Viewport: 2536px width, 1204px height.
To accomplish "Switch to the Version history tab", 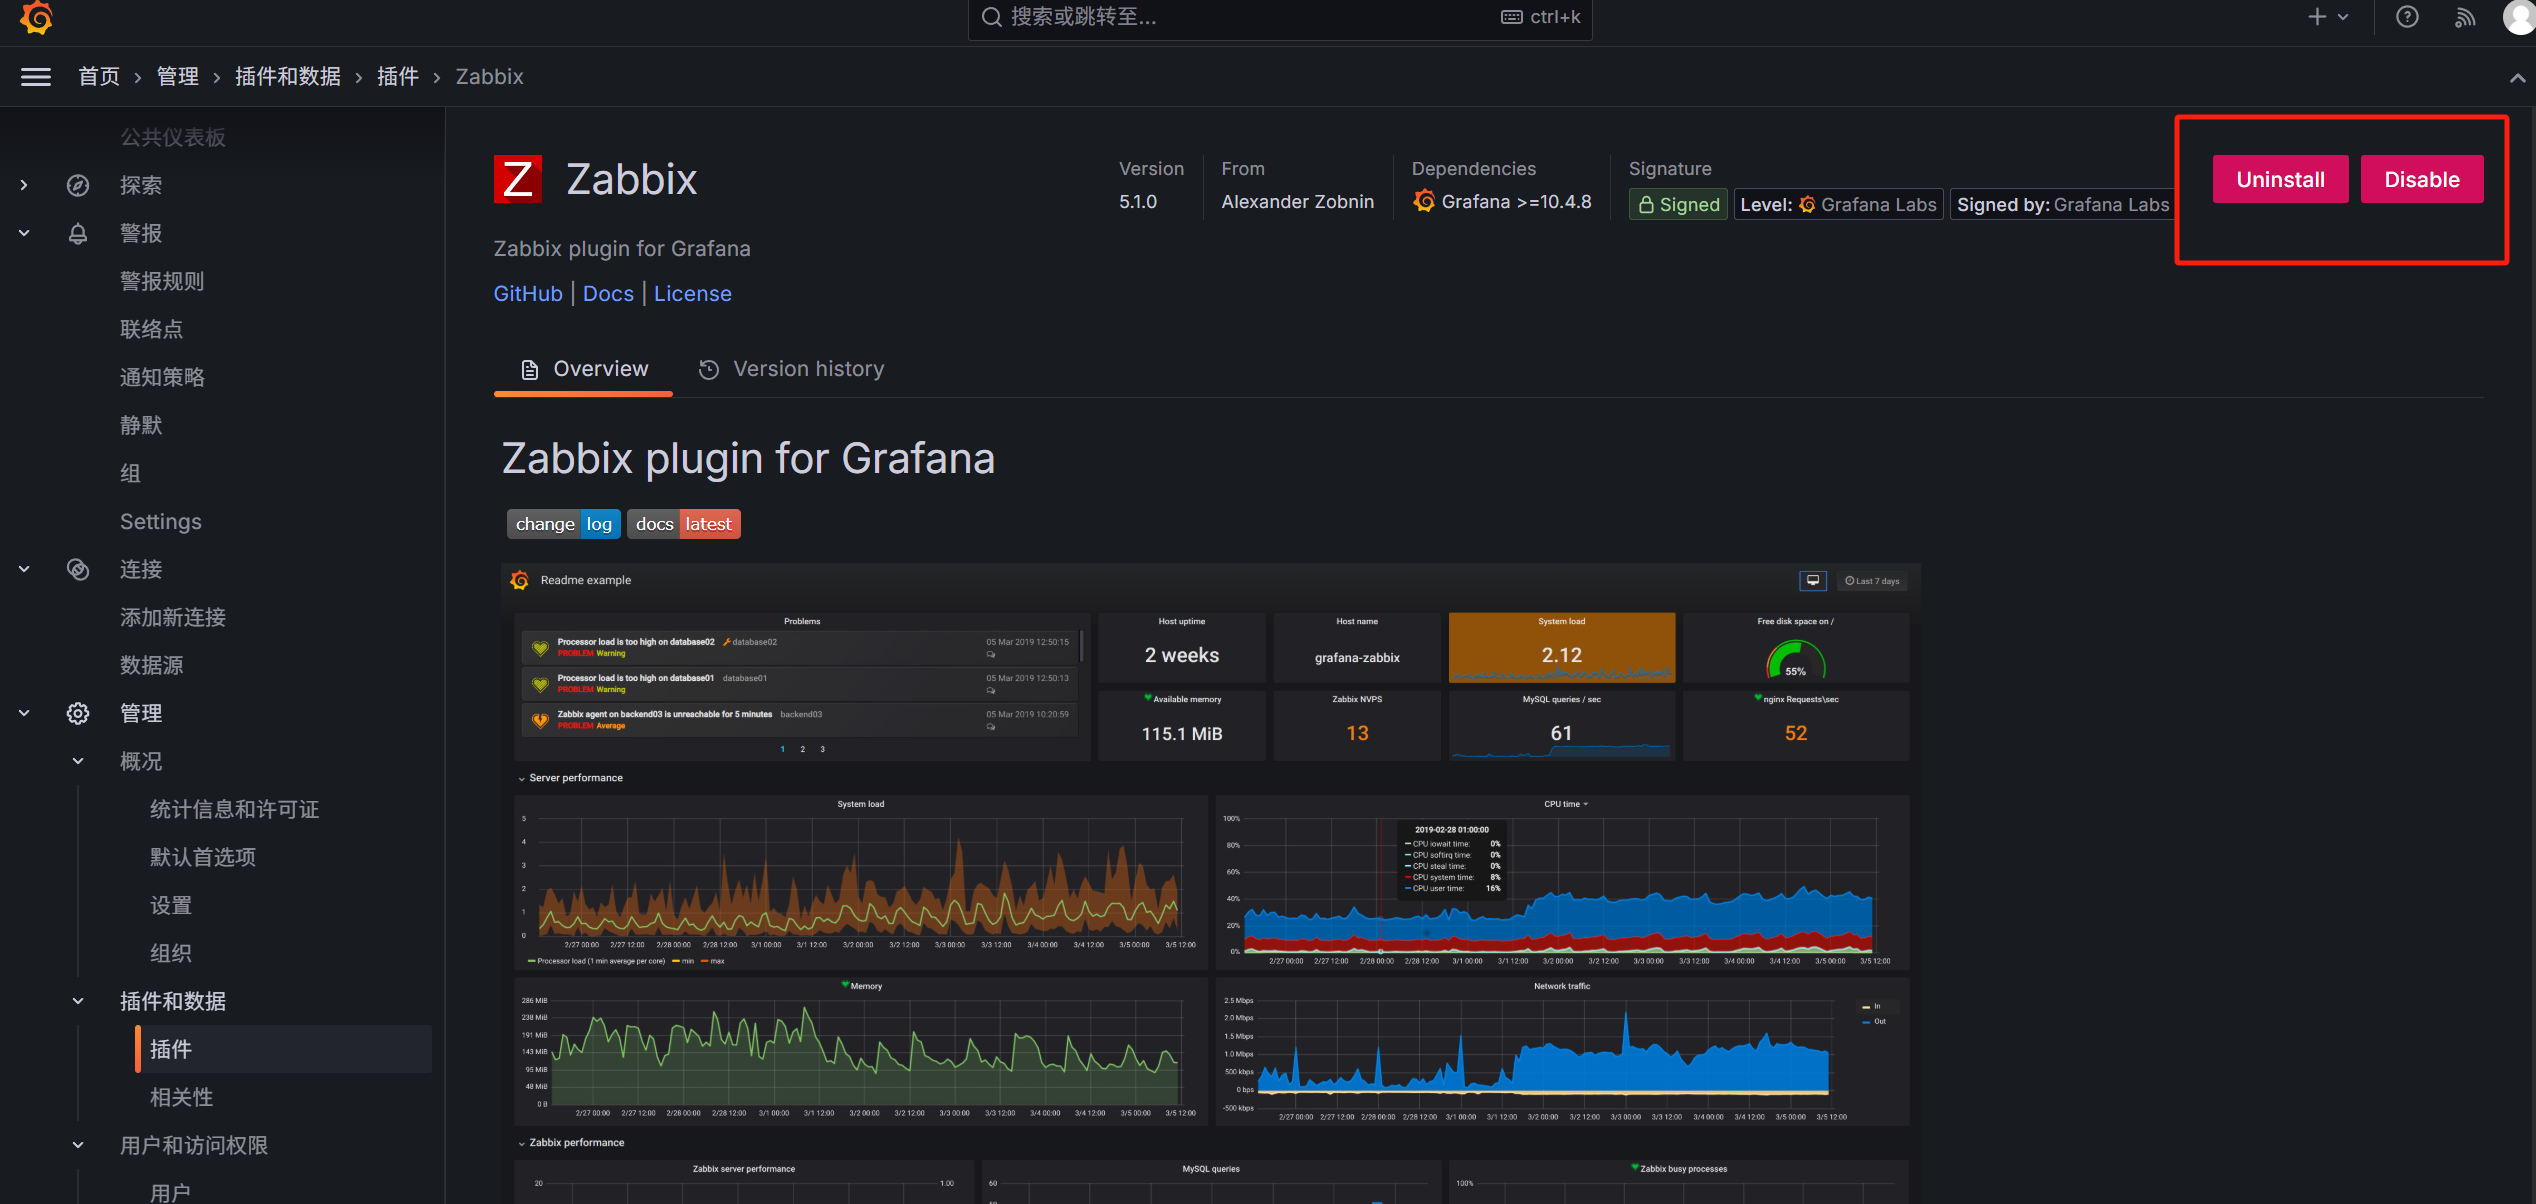I will [x=791, y=370].
